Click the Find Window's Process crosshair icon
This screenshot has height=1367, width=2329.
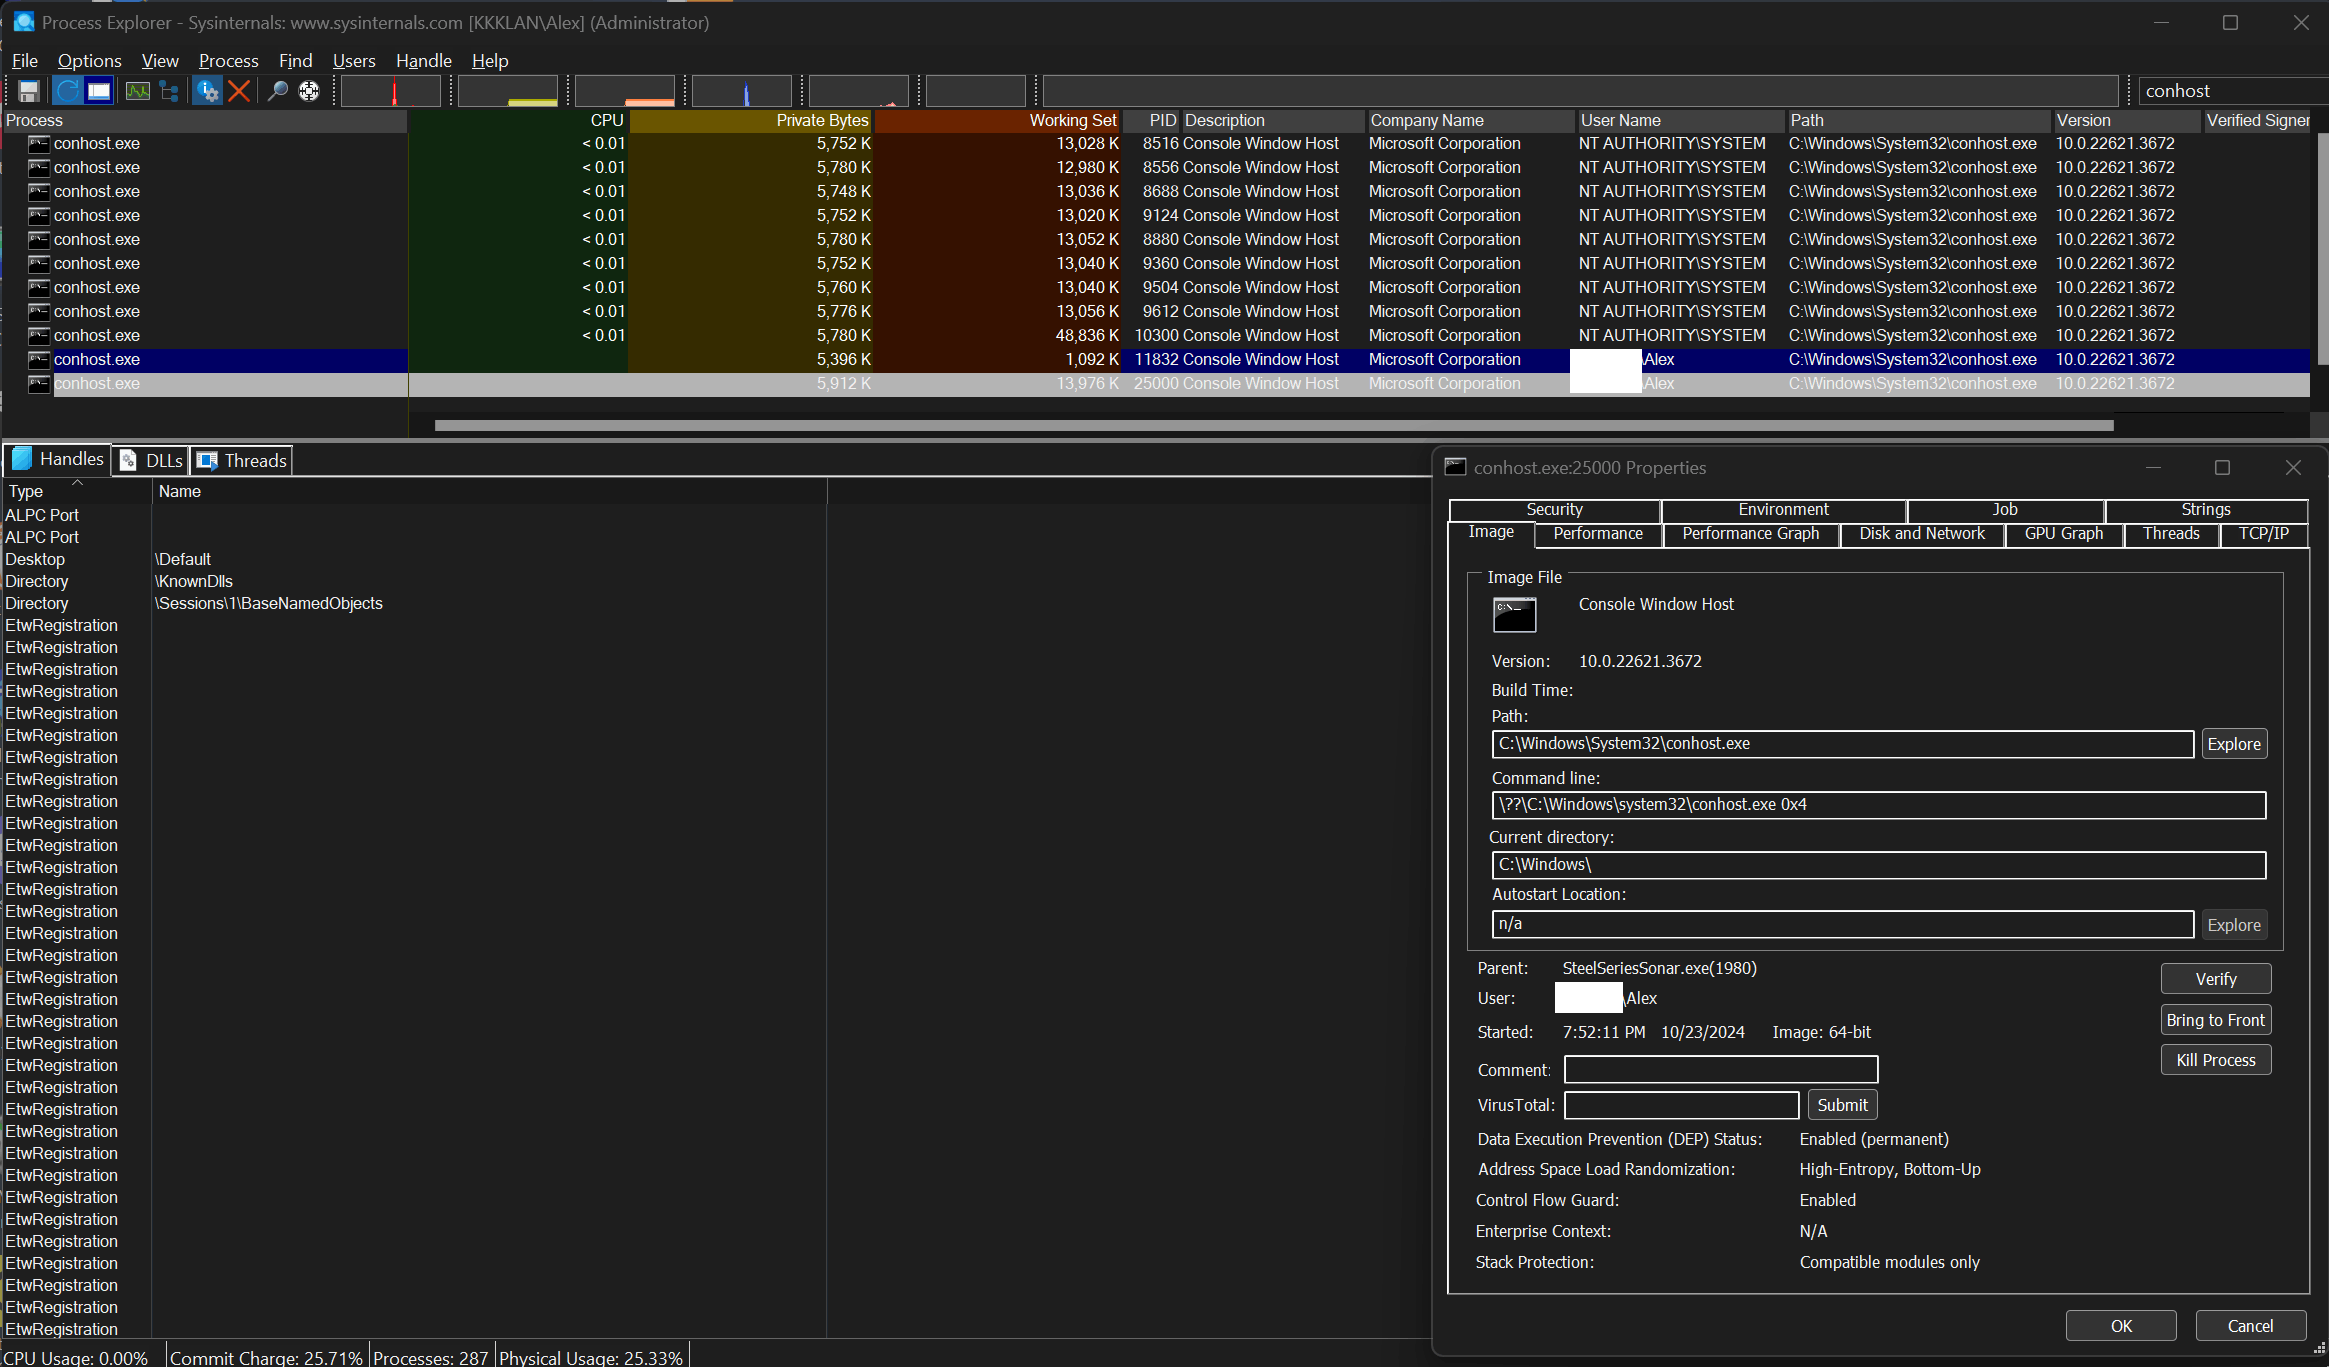pos(309,91)
